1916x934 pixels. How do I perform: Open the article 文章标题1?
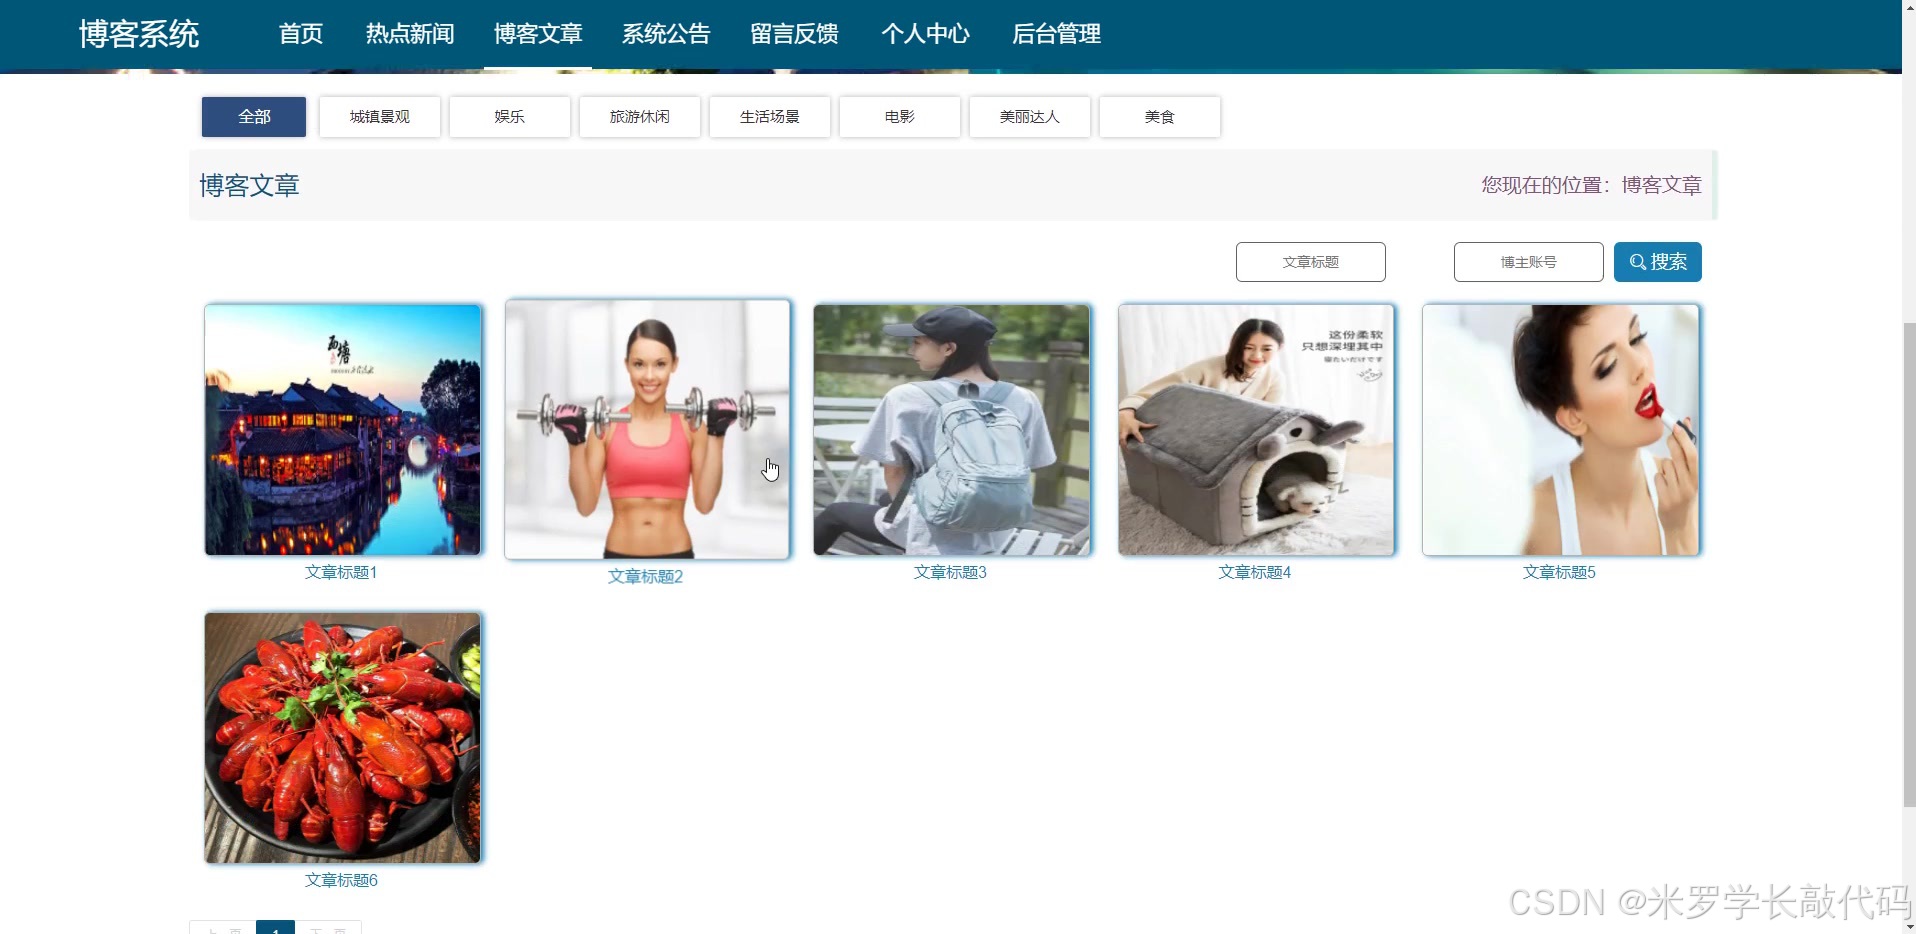click(341, 571)
